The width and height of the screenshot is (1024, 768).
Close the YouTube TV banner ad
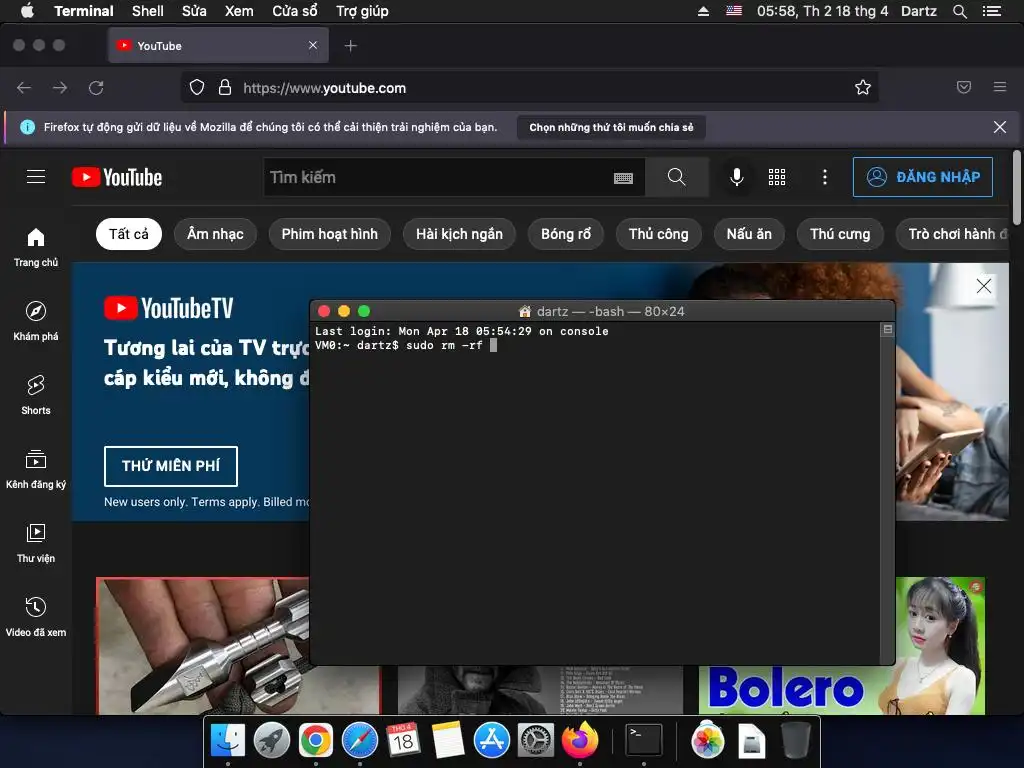(x=984, y=285)
